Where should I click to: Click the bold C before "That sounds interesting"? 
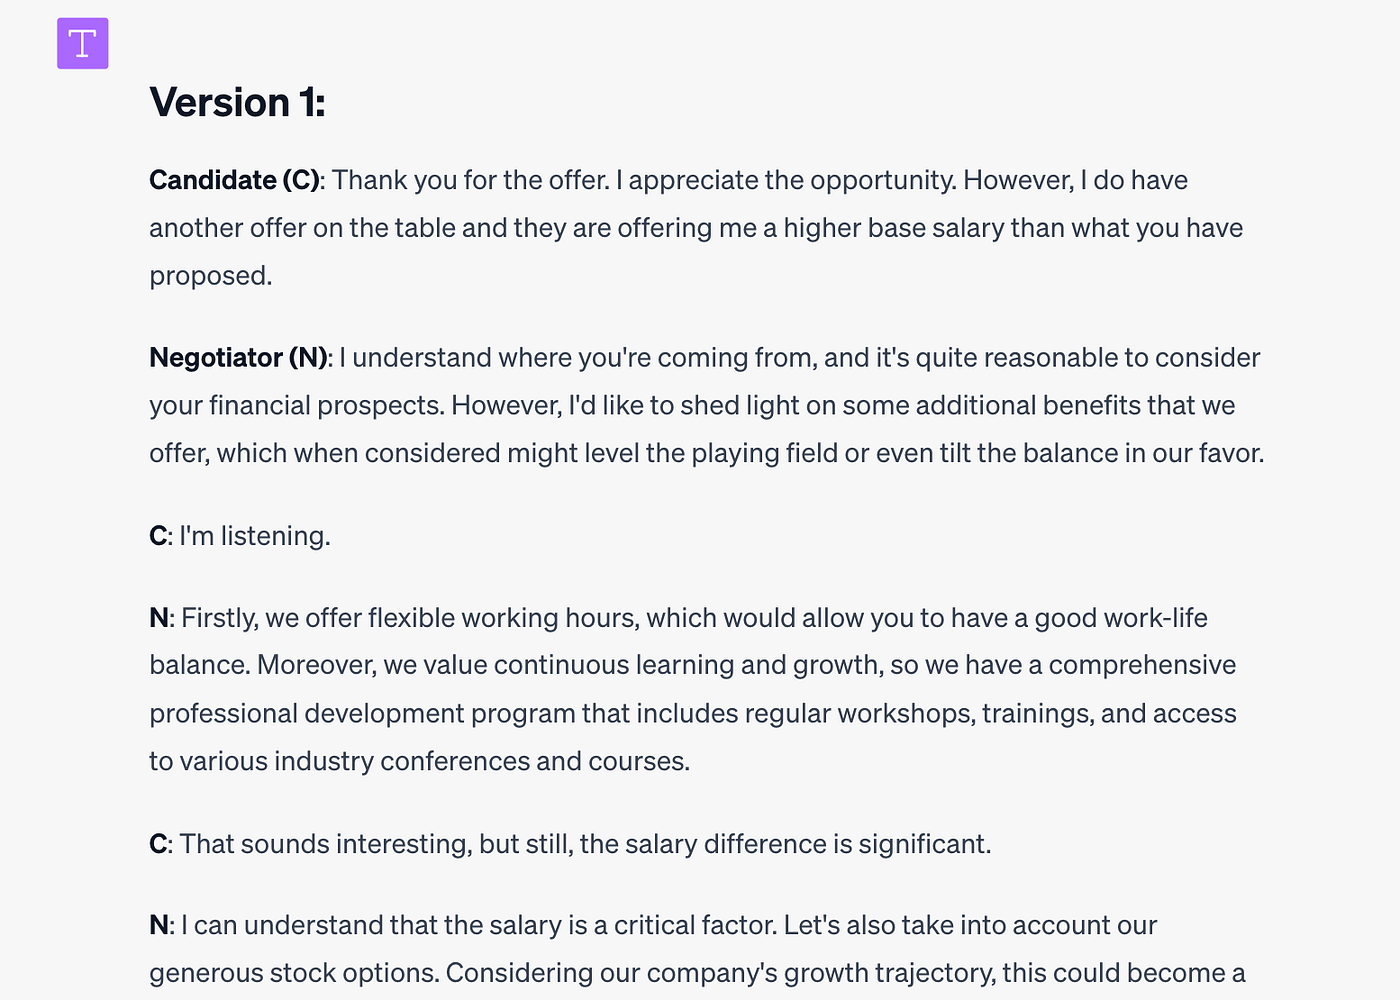point(158,844)
